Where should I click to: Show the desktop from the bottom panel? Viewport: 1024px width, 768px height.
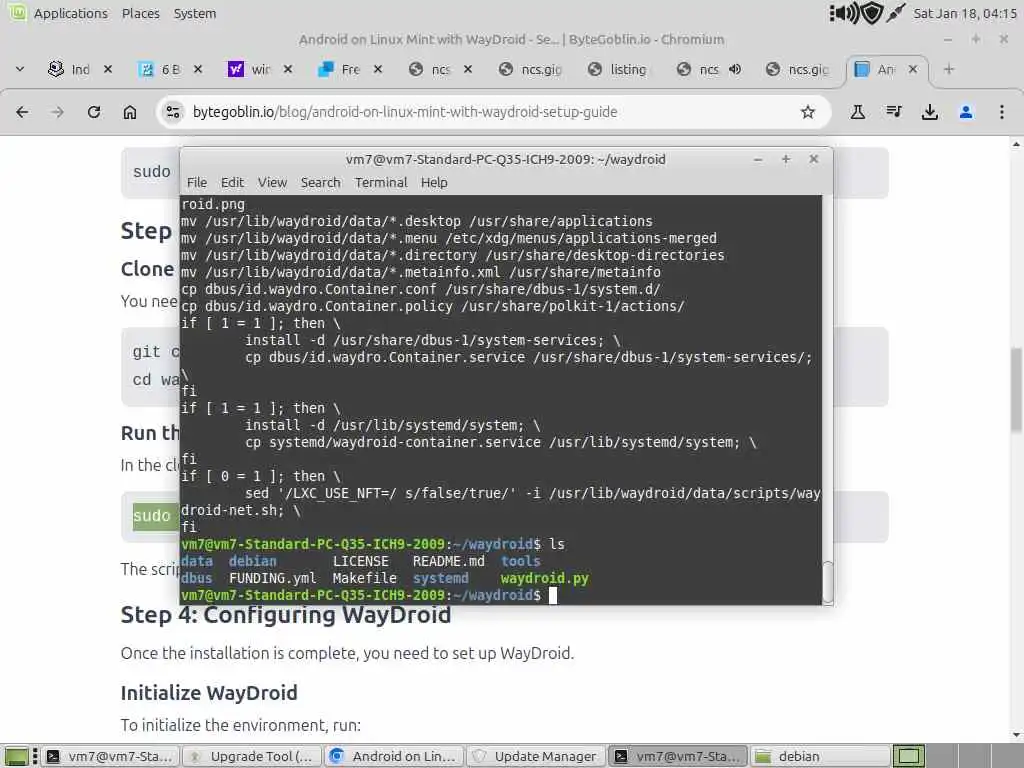(17, 756)
